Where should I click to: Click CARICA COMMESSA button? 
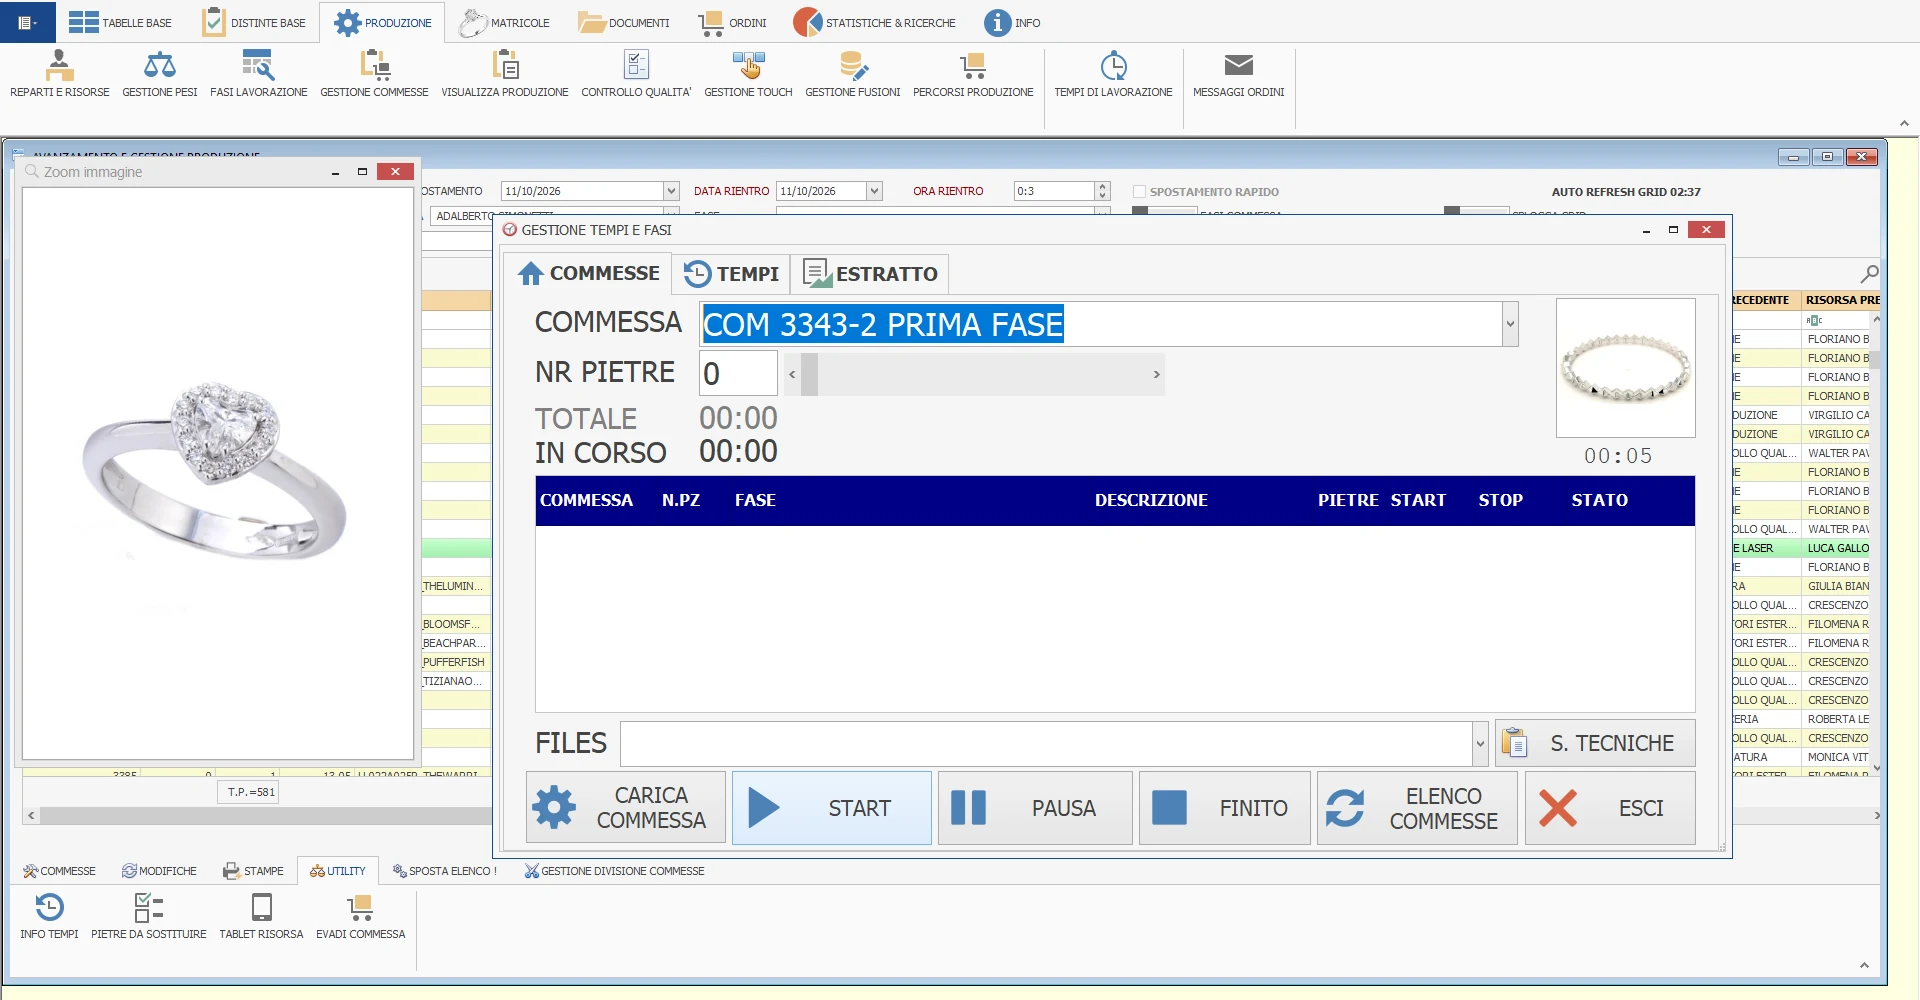626,808
